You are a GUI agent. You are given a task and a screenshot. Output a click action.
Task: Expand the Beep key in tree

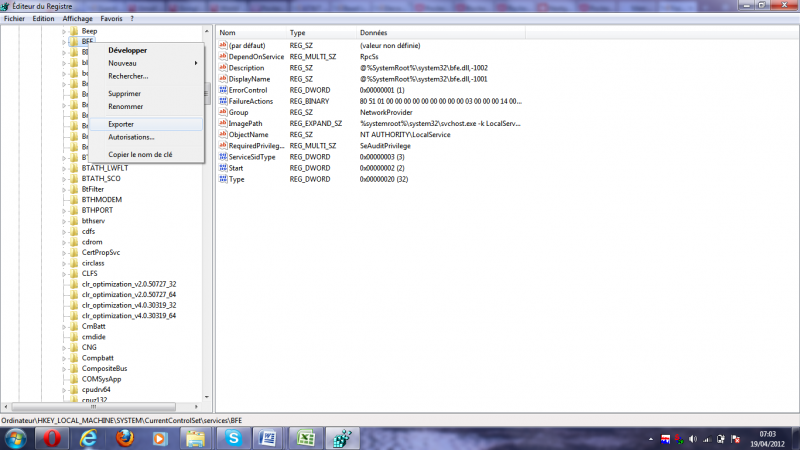(x=63, y=32)
